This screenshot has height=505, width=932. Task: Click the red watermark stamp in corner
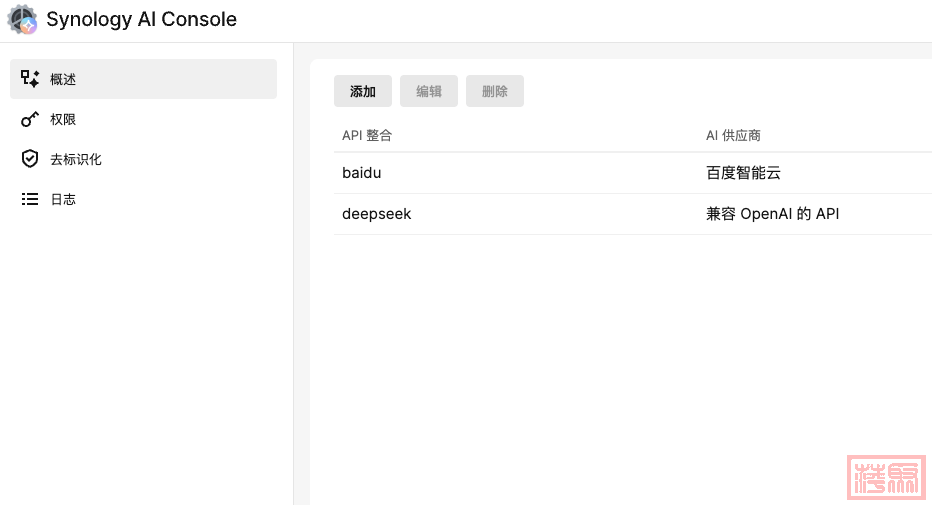click(885, 478)
